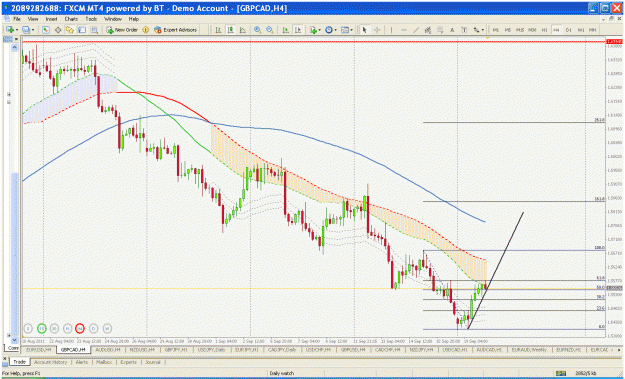This screenshot has height=379, width=625.
Task: Open the File menu
Action: [x=17, y=19]
